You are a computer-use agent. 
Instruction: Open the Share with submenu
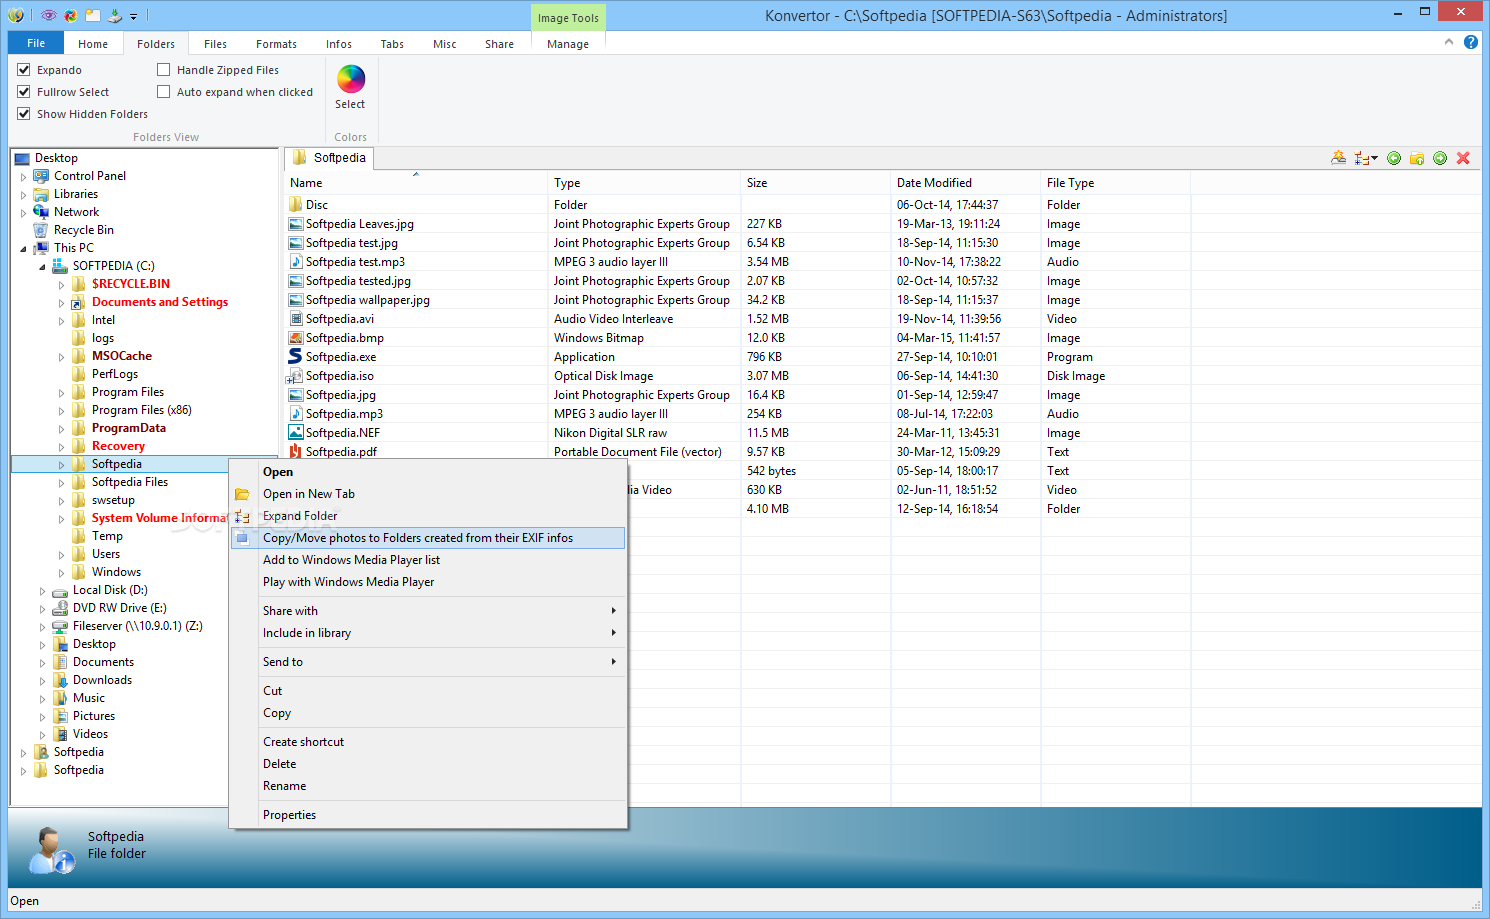pyautogui.click(x=429, y=611)
